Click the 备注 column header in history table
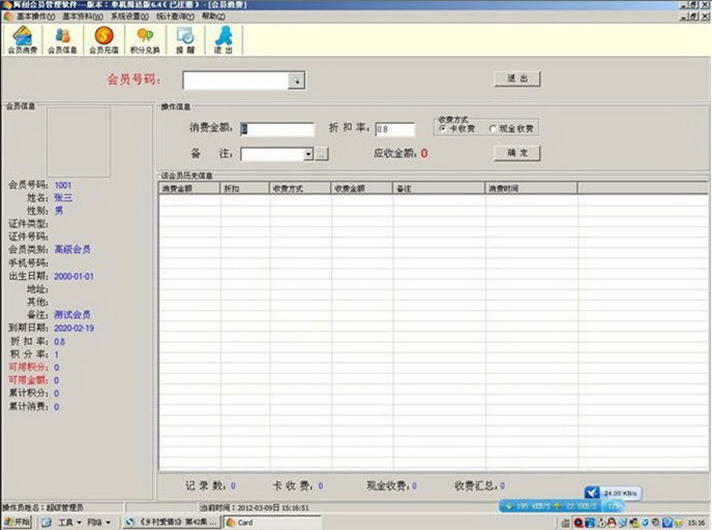 (439, 188)
